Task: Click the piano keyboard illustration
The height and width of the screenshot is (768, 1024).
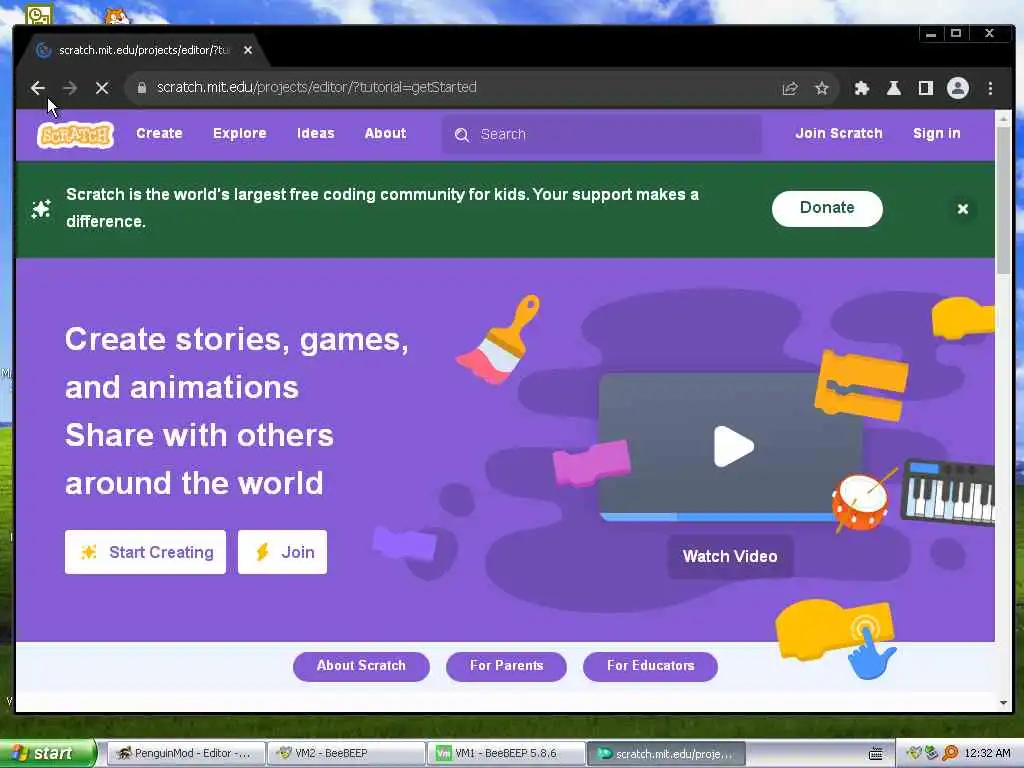Action: 950,492
